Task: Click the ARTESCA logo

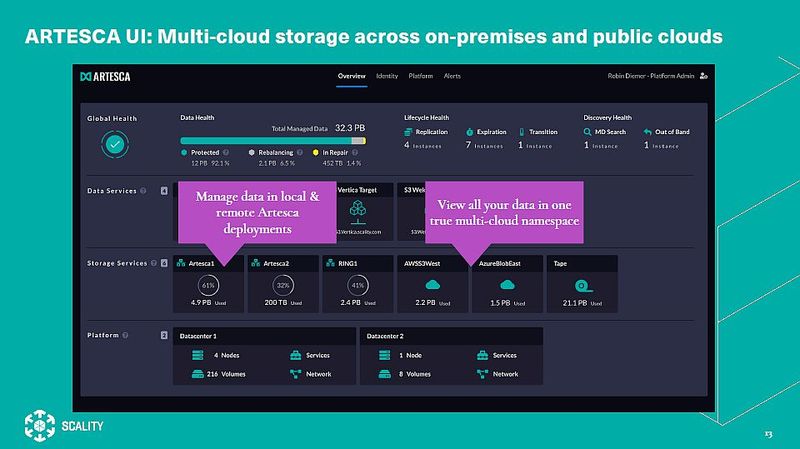Action: 105,77
